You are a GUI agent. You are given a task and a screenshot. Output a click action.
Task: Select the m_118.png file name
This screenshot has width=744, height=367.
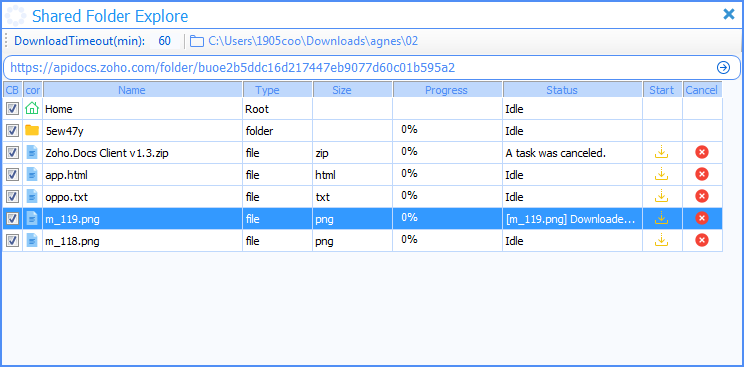tap(72, 241)
